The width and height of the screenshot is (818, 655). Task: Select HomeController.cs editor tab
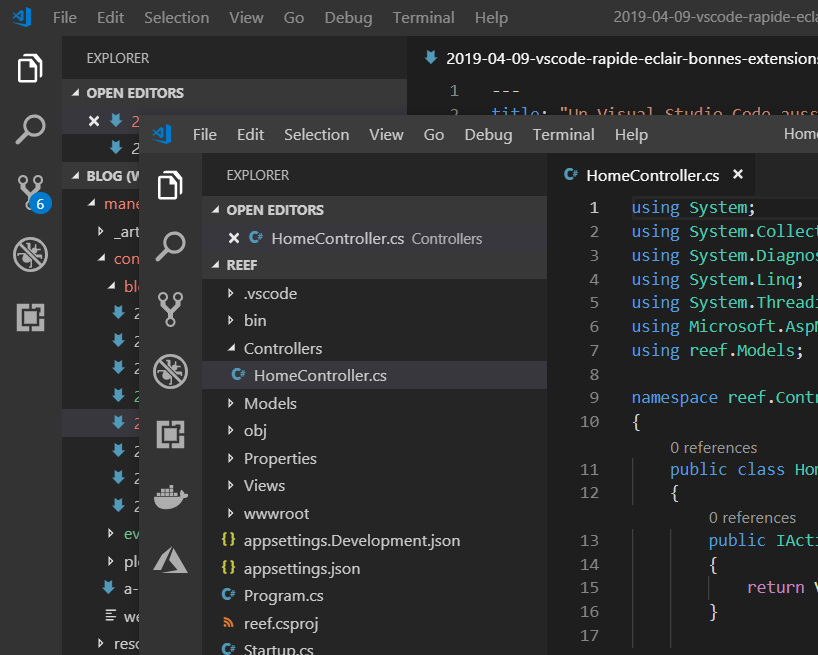point(652,175)
